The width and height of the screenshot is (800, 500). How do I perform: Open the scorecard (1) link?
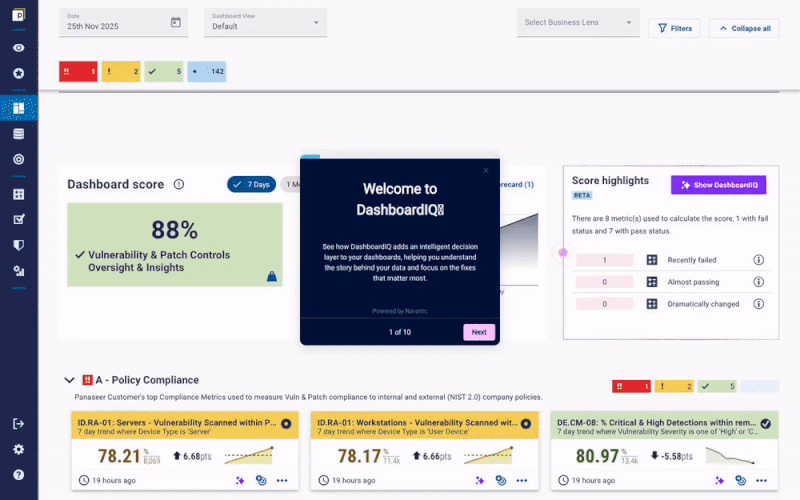[x=516, y=184]
